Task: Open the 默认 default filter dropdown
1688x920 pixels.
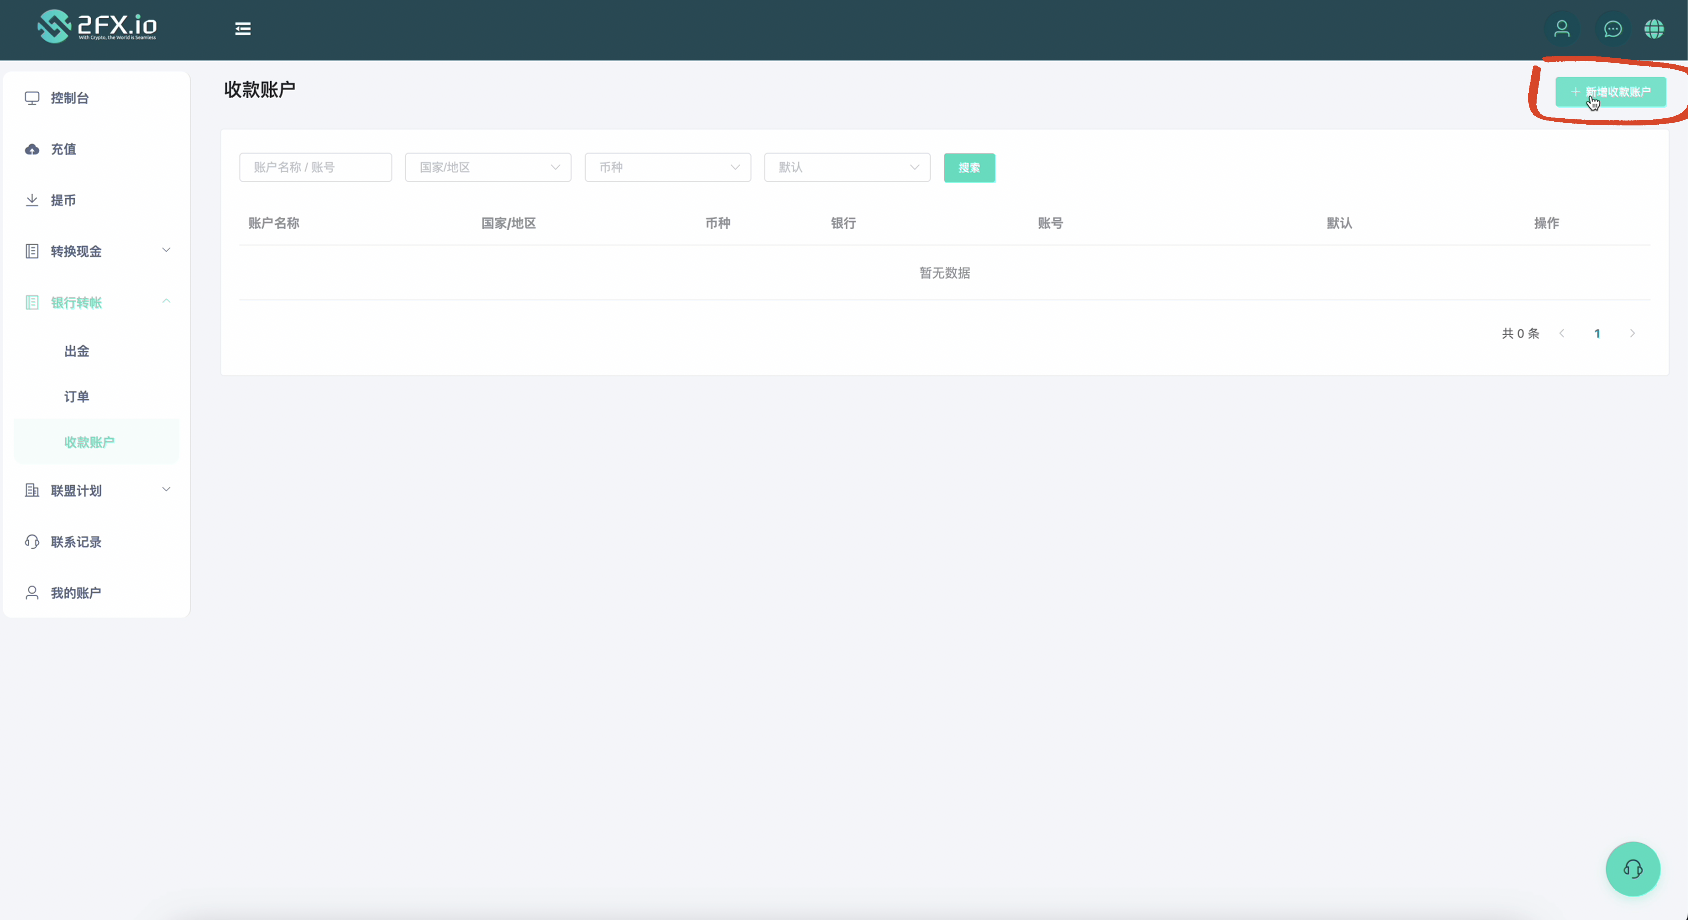Action: click(x=847, y=167)
